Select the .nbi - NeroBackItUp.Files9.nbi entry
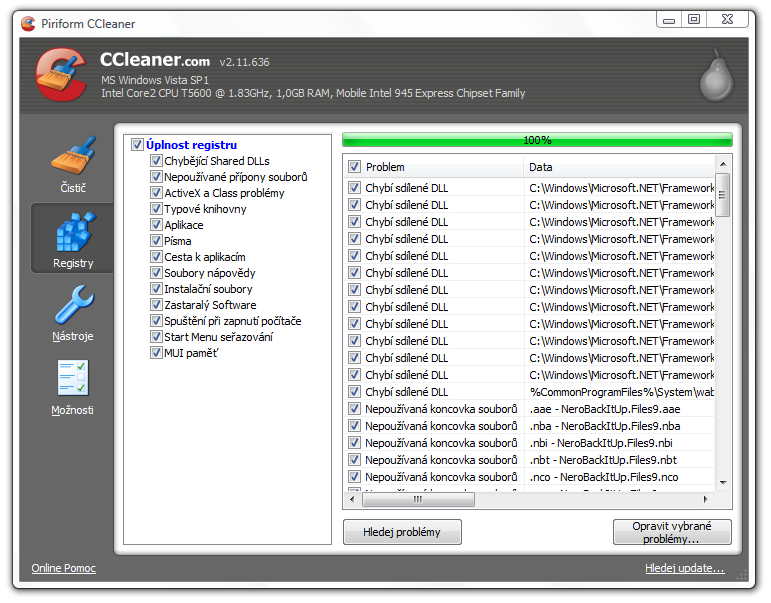The image size is (771, 603). pyautogui.click(x=601, y=443)
